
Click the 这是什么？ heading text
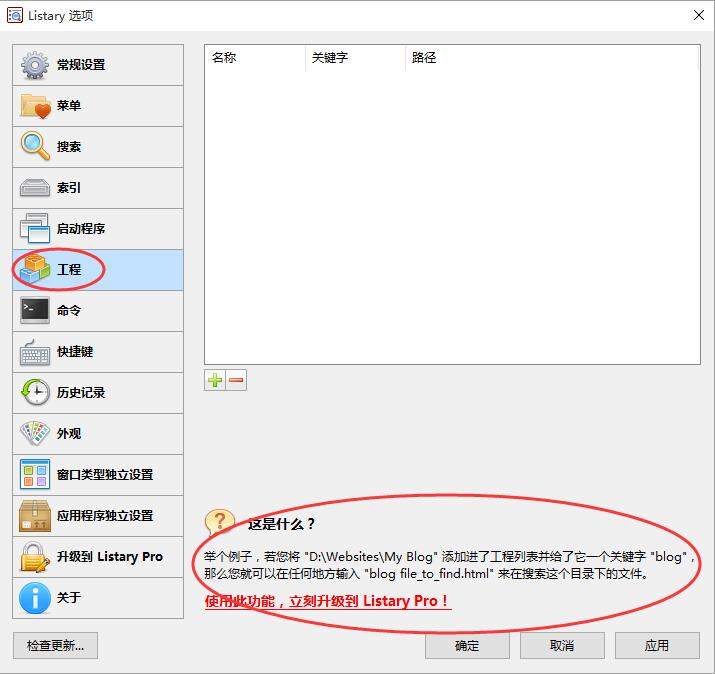coord(281,524)
